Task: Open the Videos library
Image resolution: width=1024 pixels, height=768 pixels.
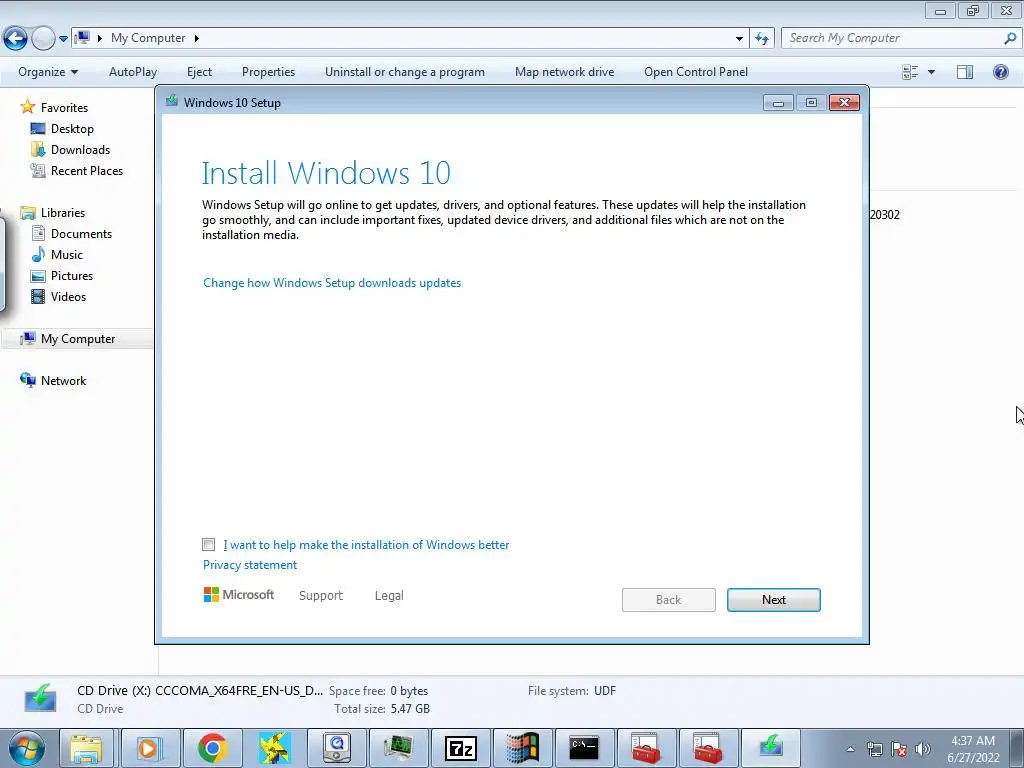Action: [68, 296]
